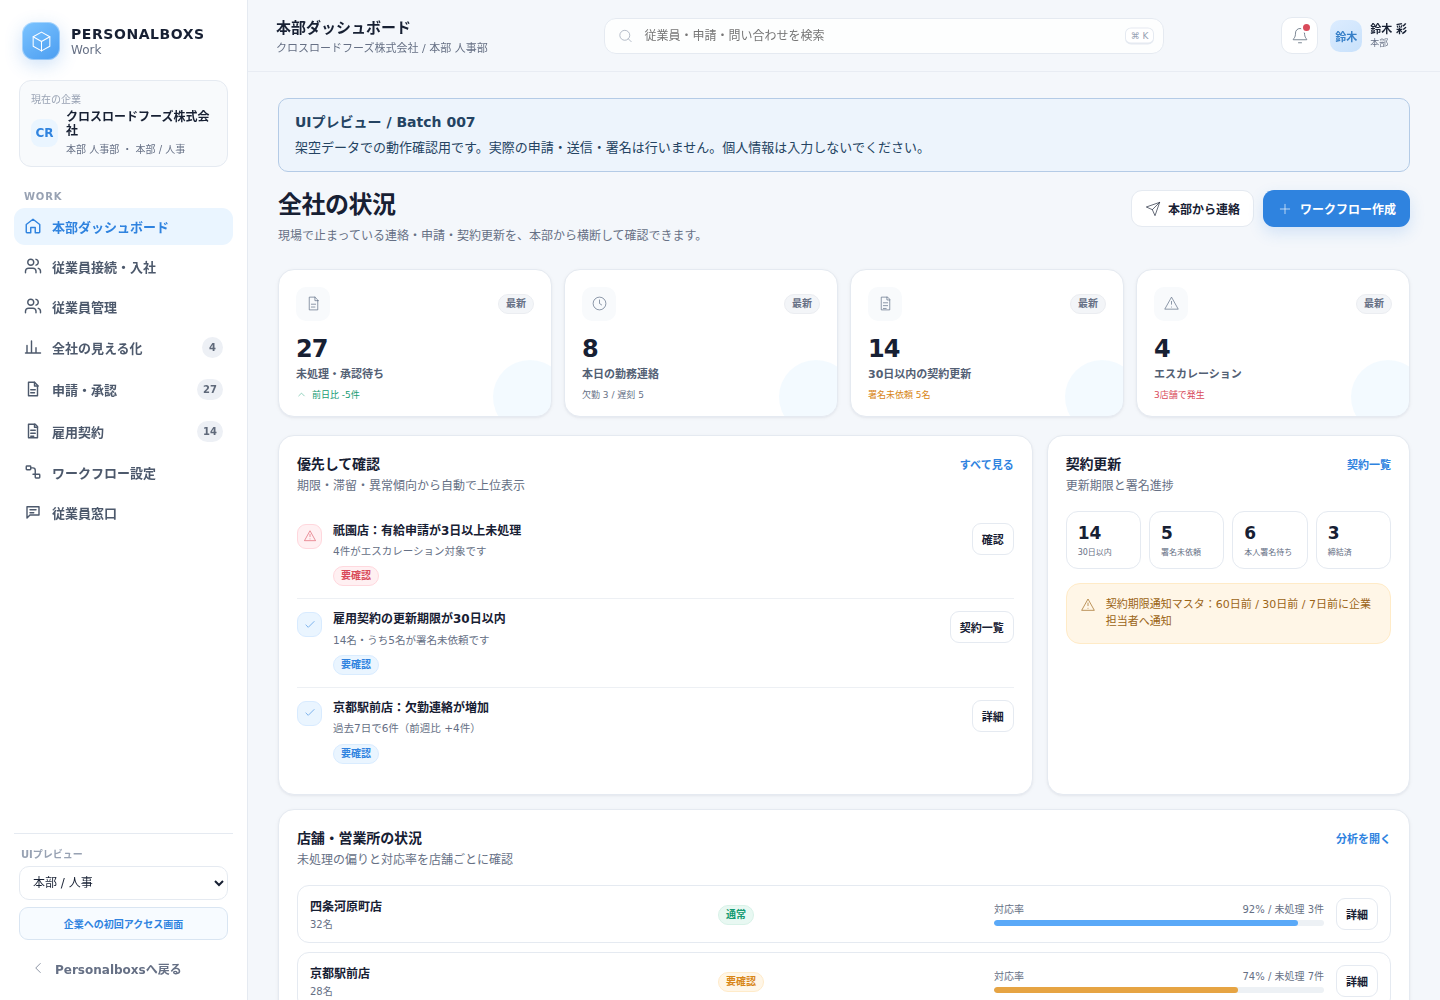Viewport: 1440px width, 1000px height.
Task: Open 従業員窓口 sidebar item
Action: pyautogui.click(x=123, y=513)
